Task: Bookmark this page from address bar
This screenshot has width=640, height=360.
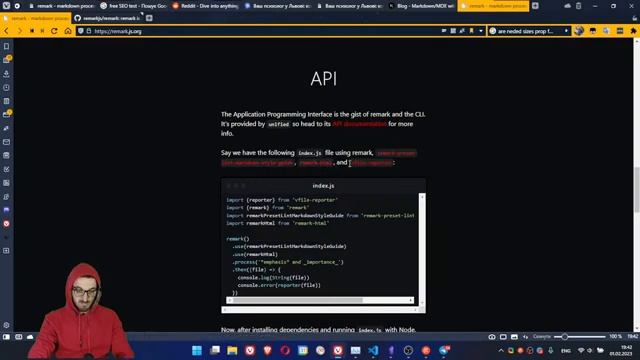Action: [471, 31]
